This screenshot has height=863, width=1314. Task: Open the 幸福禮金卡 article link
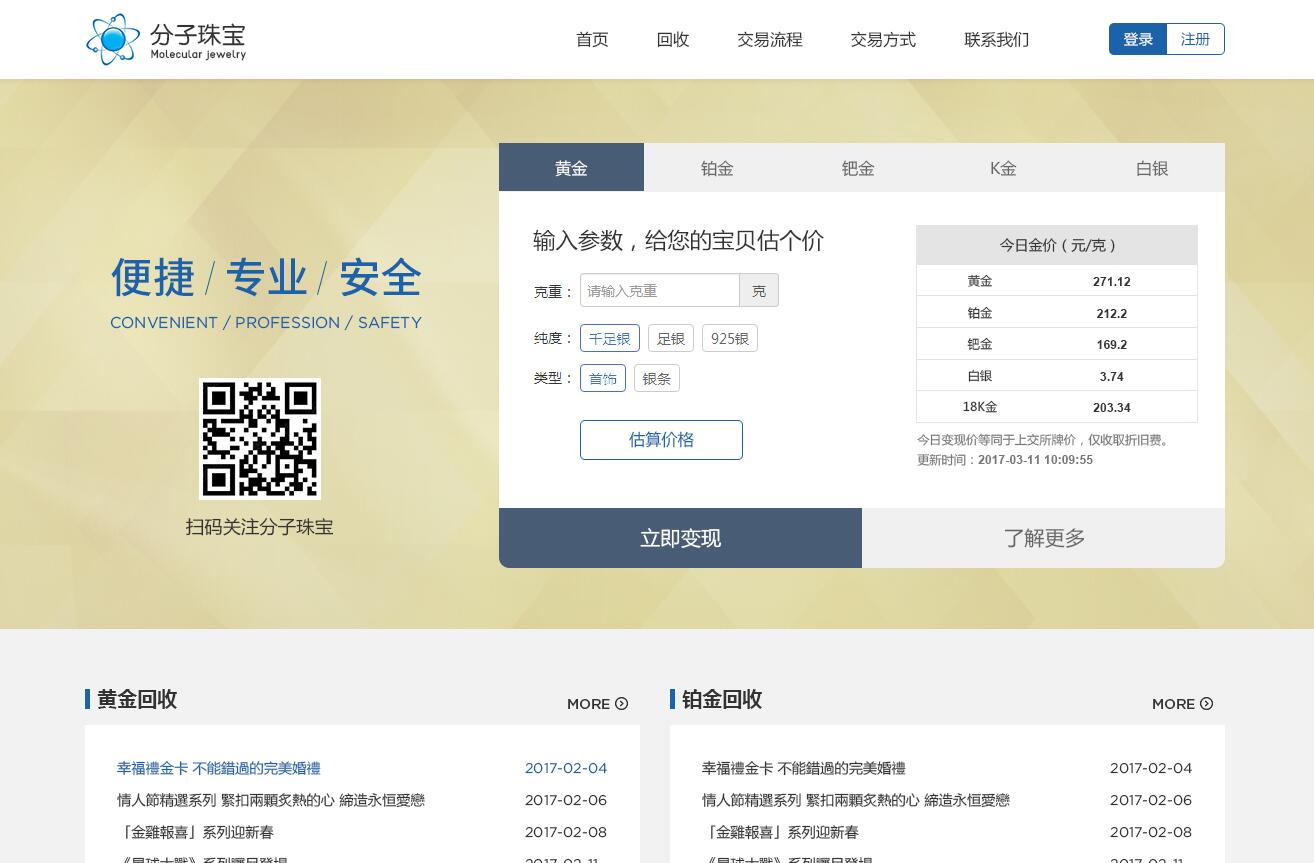tap(218, 768)
